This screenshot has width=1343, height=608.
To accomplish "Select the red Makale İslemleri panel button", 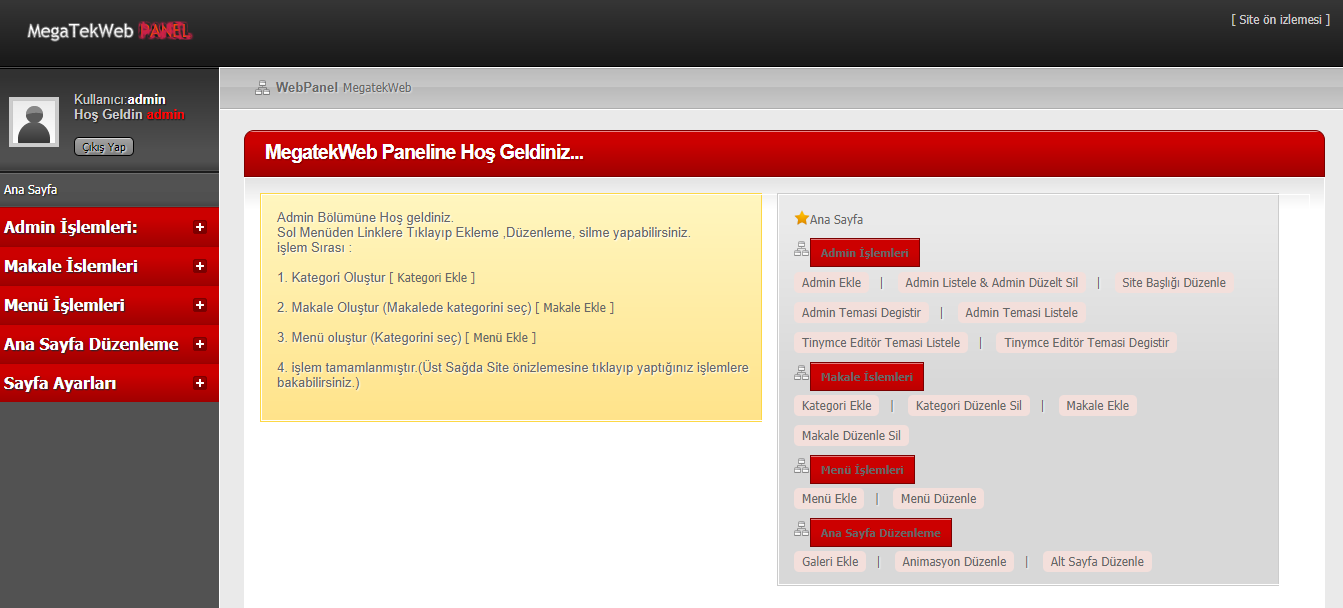I will pyautogui.click(x=866, y=377).
